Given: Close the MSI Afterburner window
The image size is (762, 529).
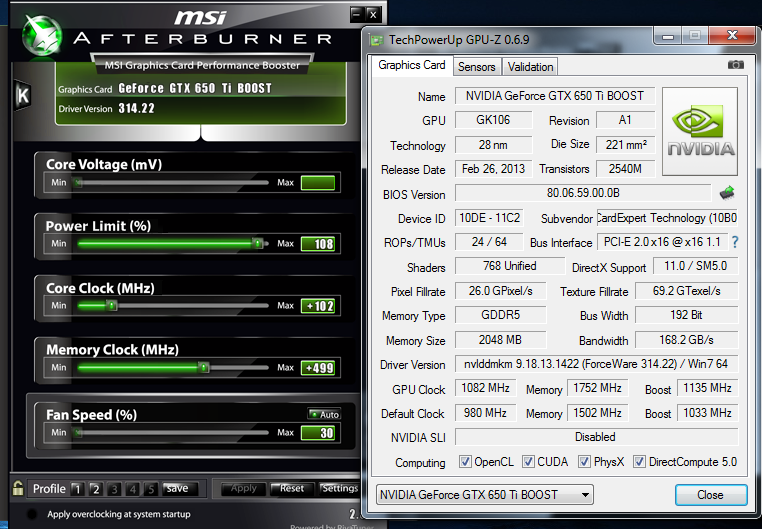Looking at the screenshot, I should point(373,14).
